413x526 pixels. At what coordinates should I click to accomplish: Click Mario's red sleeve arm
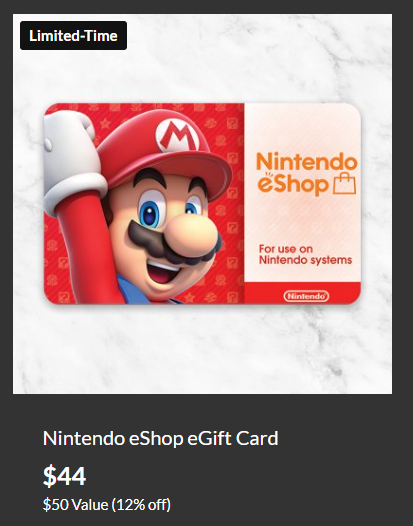pos(89,249)
